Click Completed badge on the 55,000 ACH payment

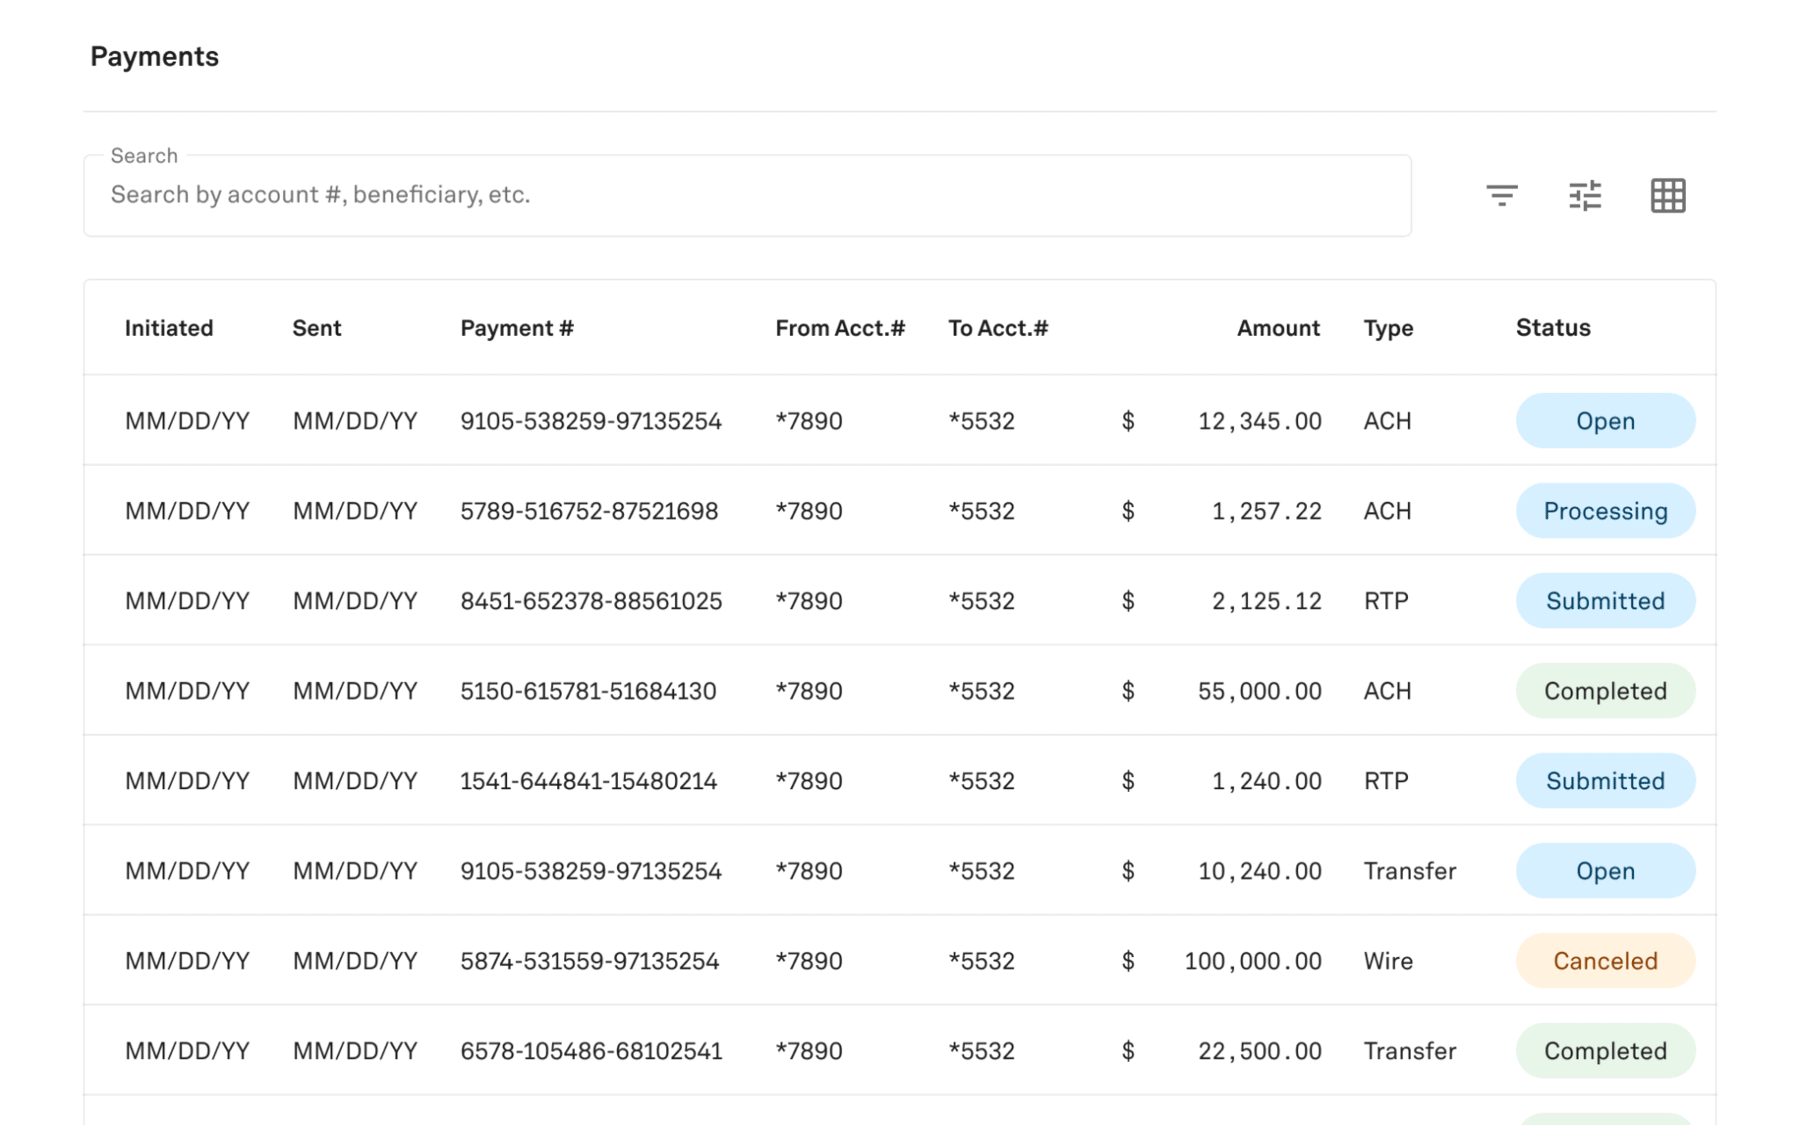(x=1605, y=690)
